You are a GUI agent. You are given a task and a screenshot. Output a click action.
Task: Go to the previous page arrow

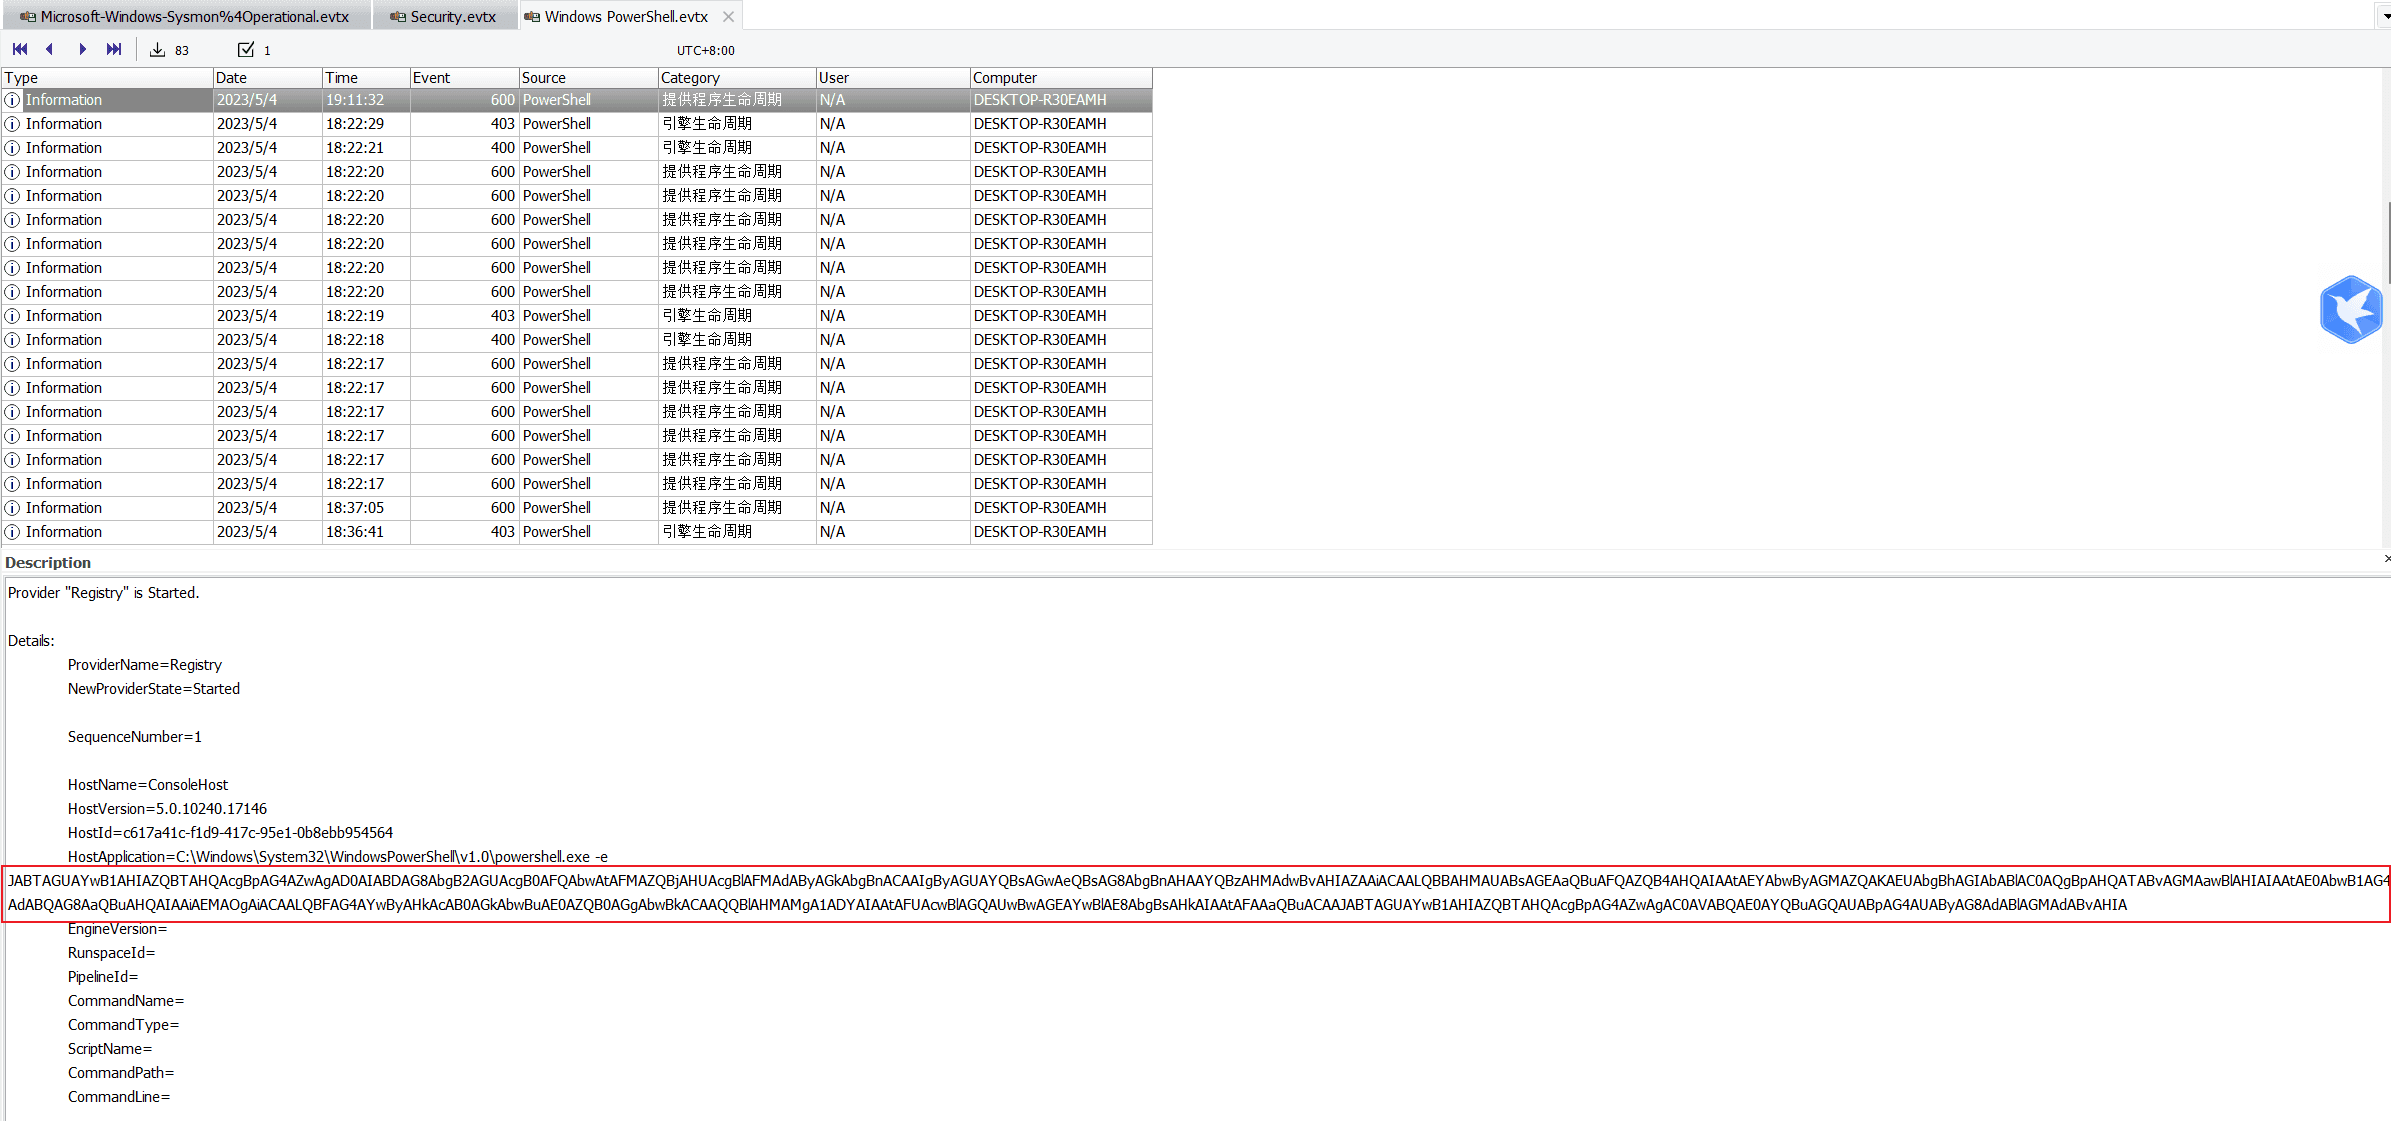50,49
